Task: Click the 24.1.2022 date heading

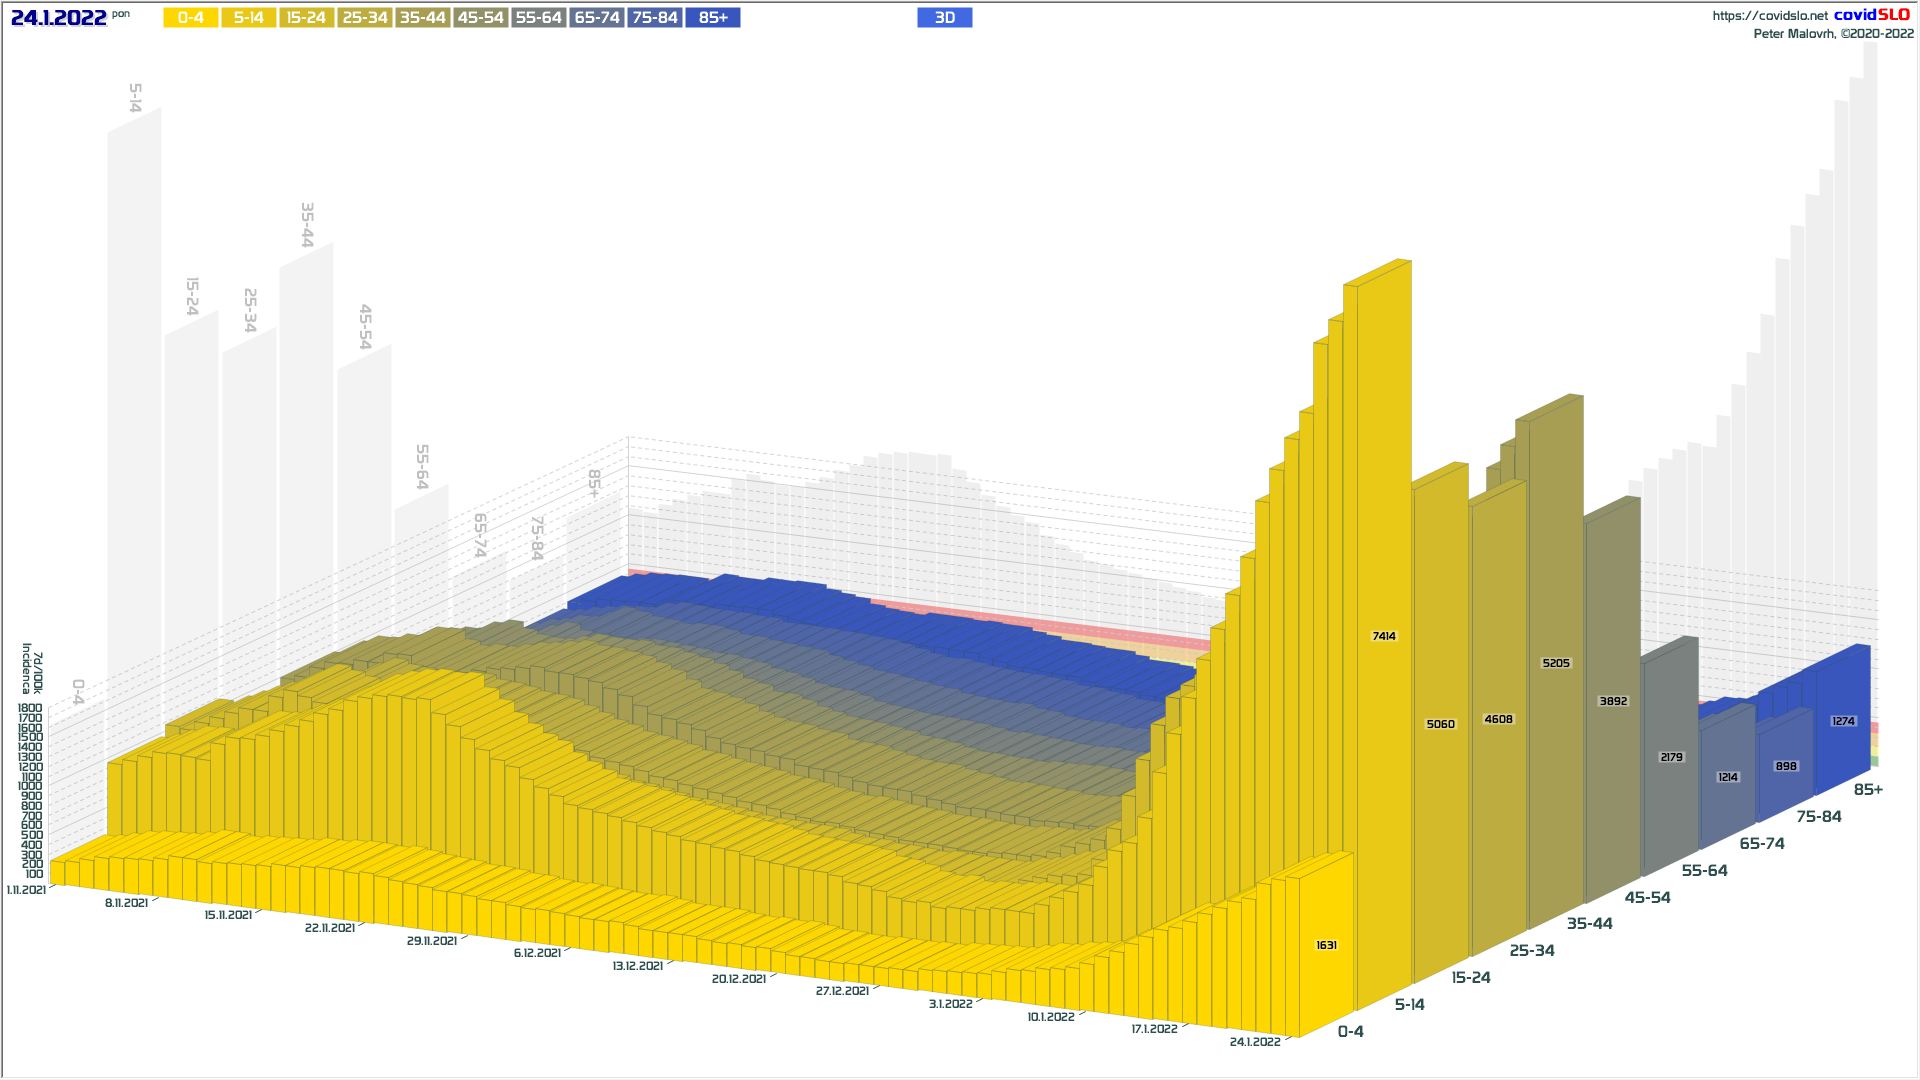Action: [x=58, y=18]
